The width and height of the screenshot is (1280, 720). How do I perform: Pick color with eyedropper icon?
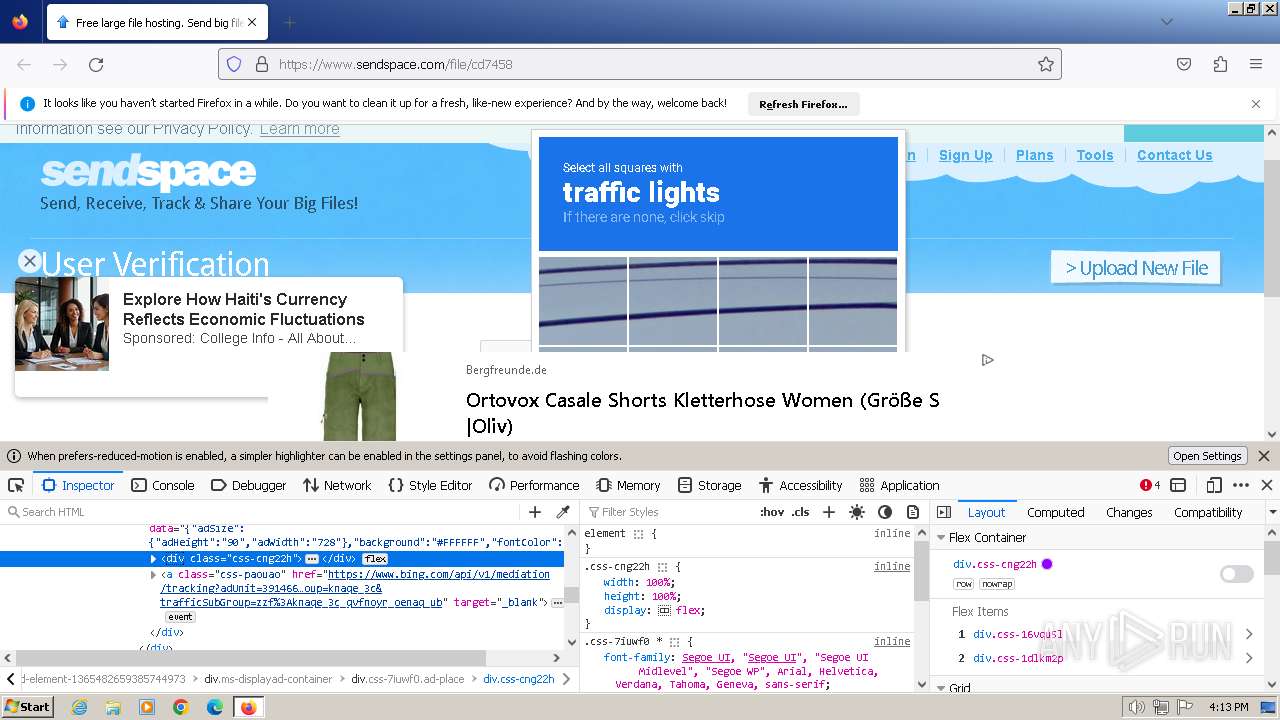563,512
